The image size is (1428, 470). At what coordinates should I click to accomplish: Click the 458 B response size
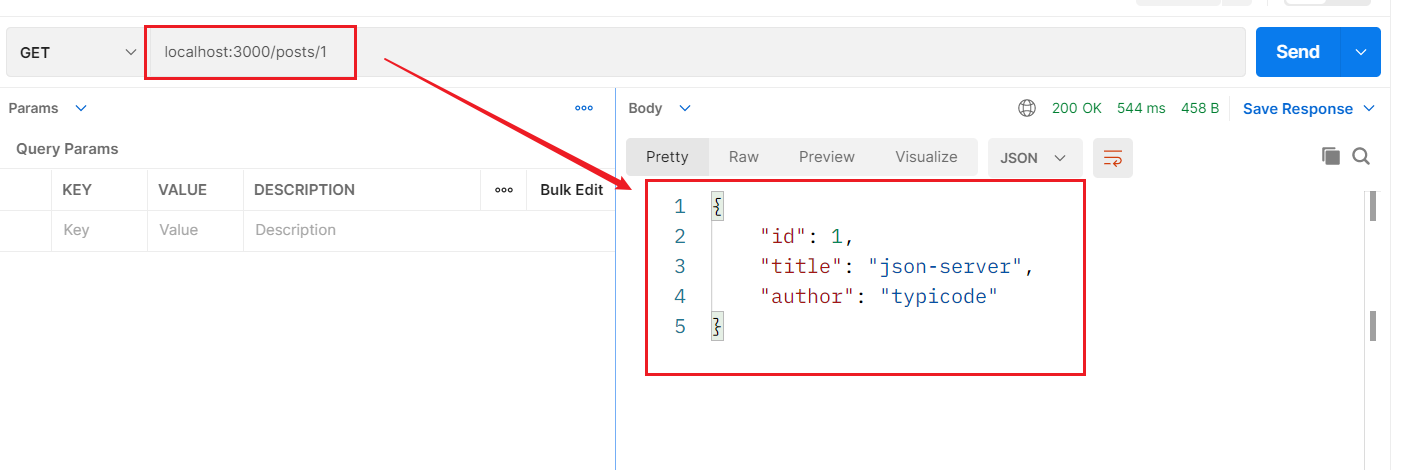tap(1200, 108)
